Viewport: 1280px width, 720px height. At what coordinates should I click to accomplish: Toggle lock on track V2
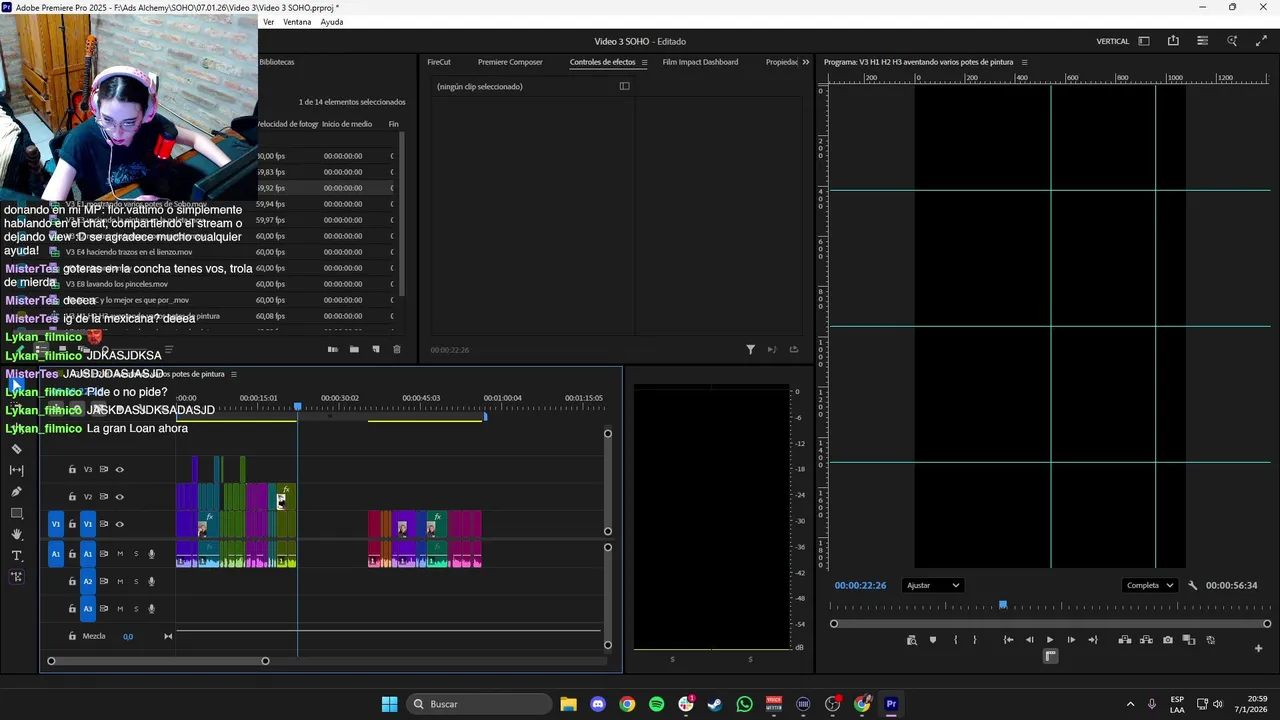coord(72,497)
